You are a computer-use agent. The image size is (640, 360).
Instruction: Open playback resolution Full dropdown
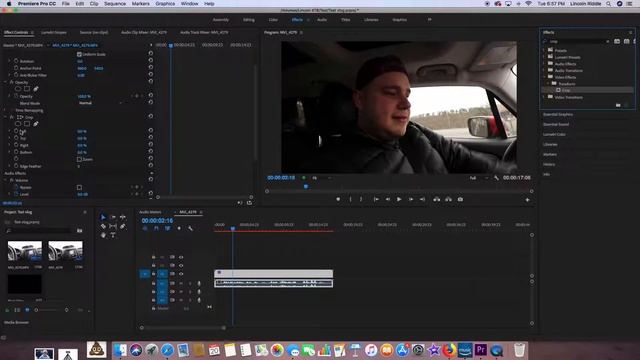click(x=479, y=178)
